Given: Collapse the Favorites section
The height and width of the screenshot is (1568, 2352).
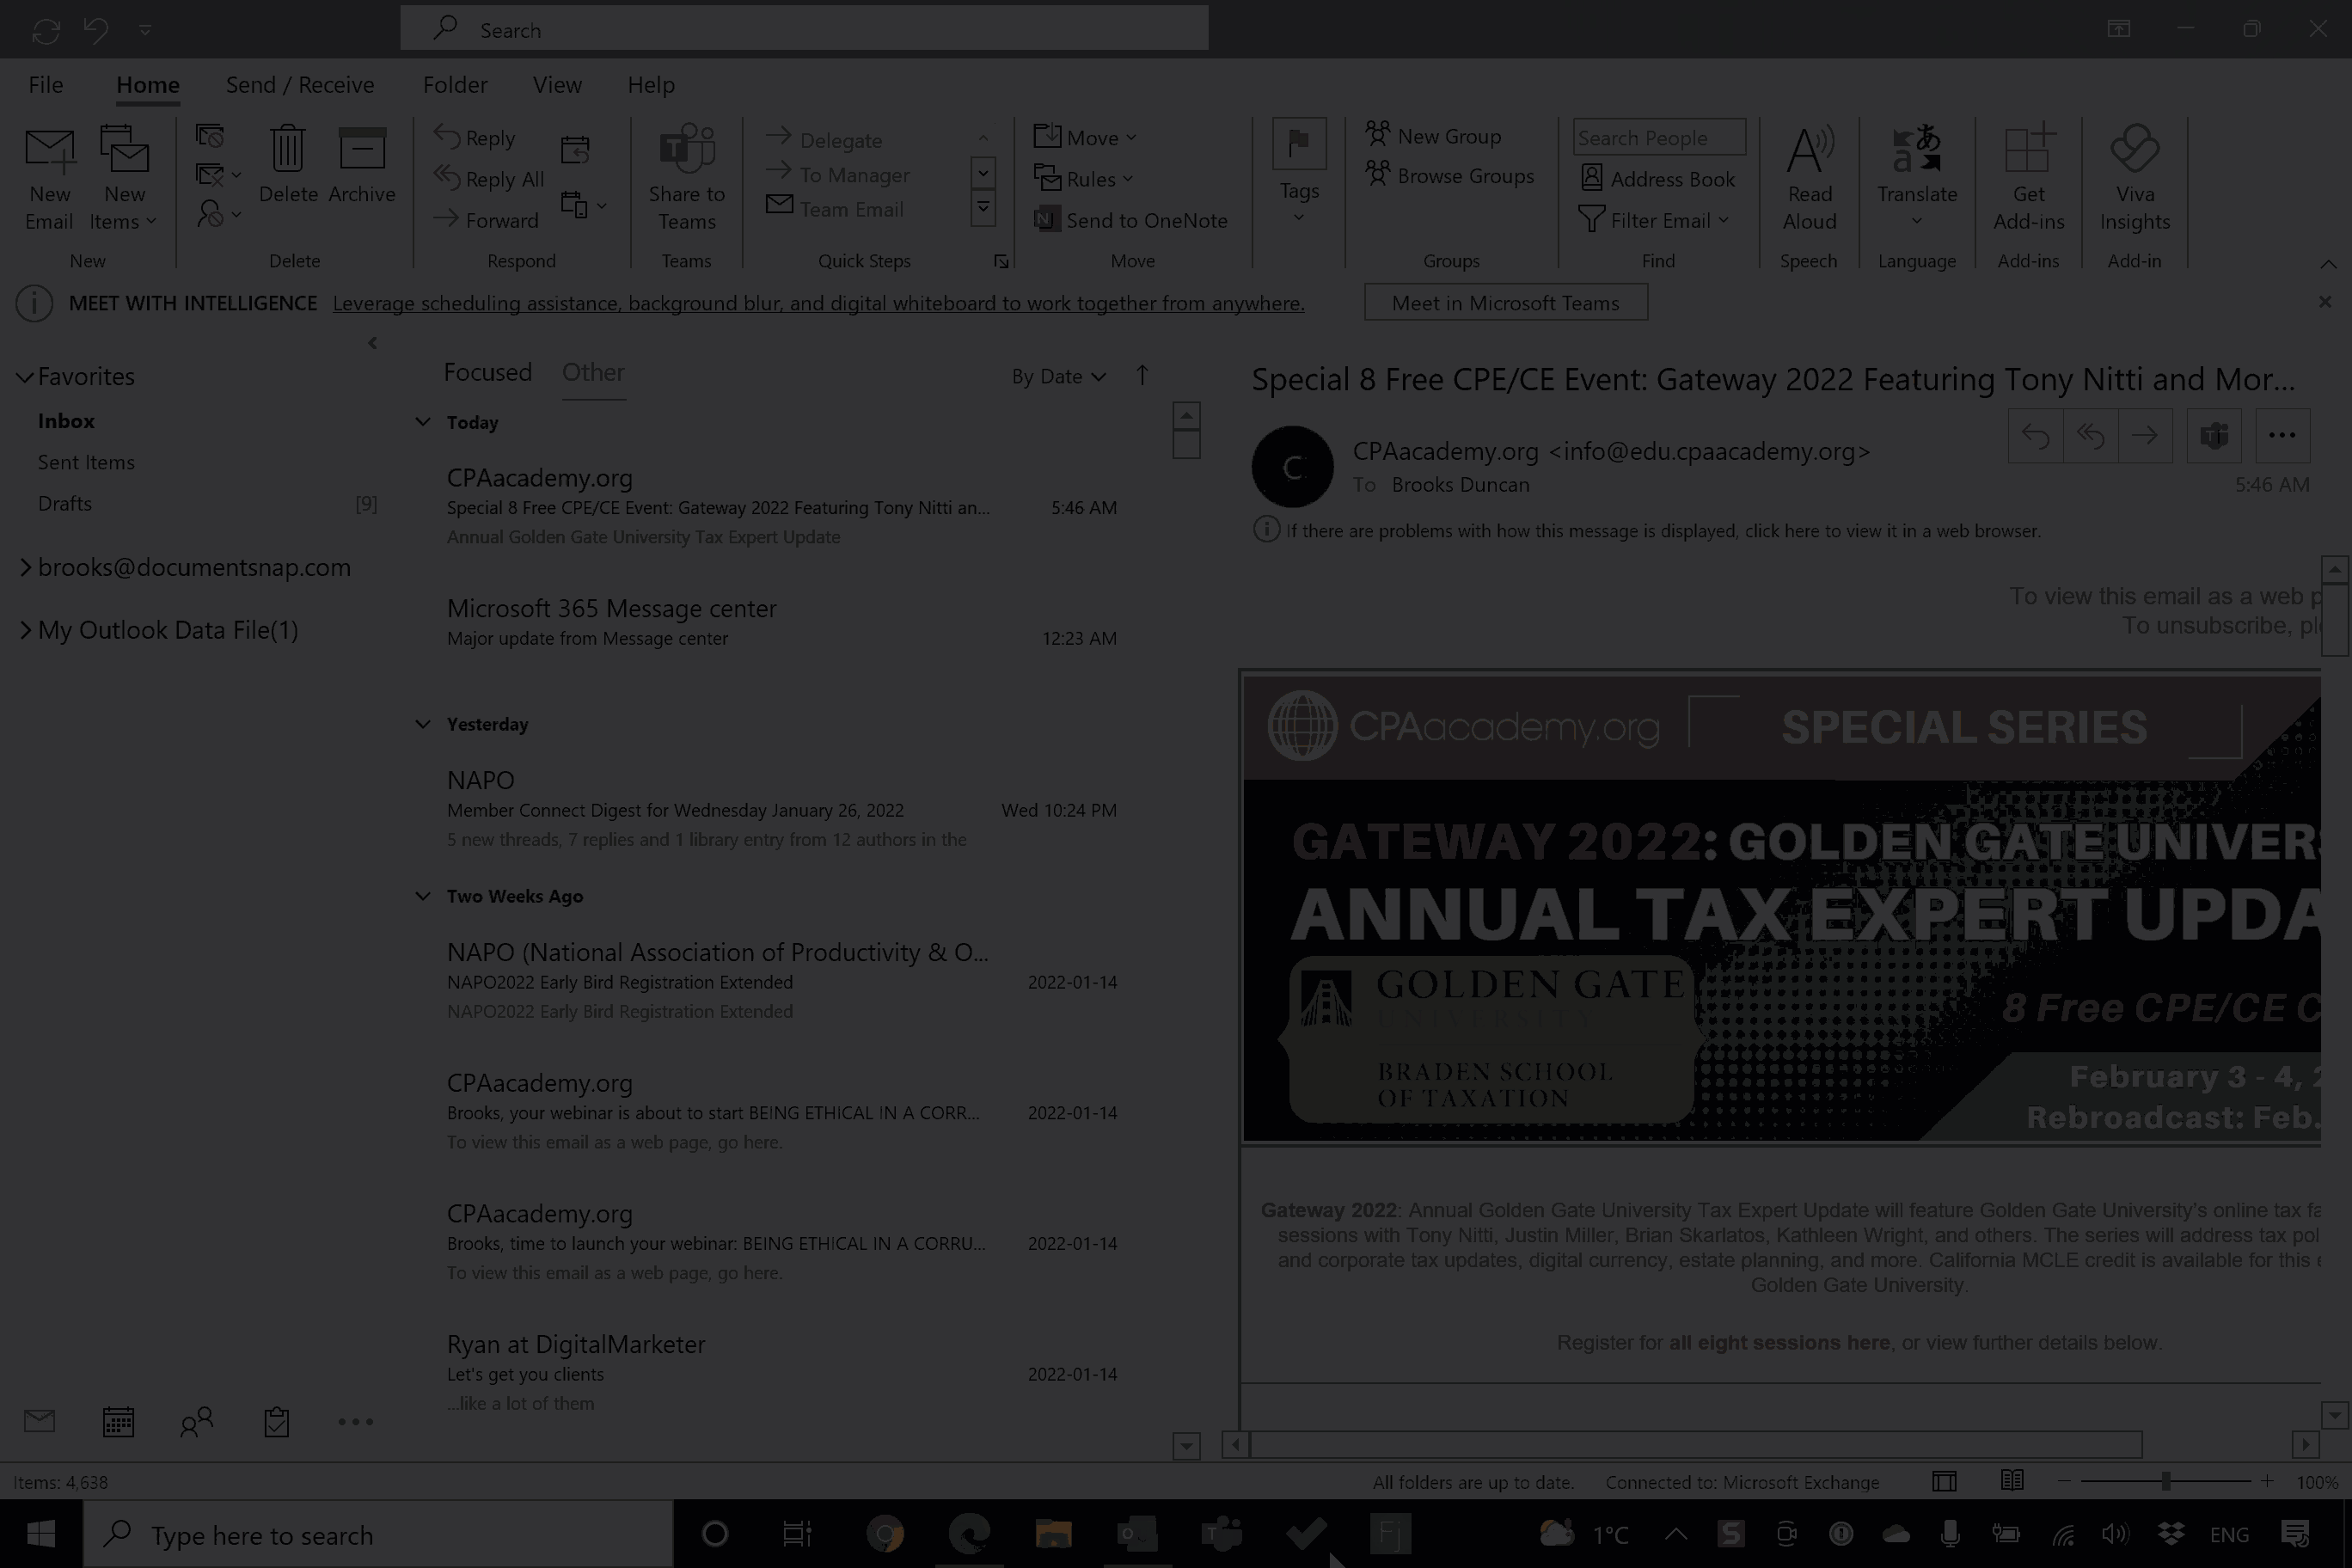Looking at the screenshot, I should (x=25, y=377).
